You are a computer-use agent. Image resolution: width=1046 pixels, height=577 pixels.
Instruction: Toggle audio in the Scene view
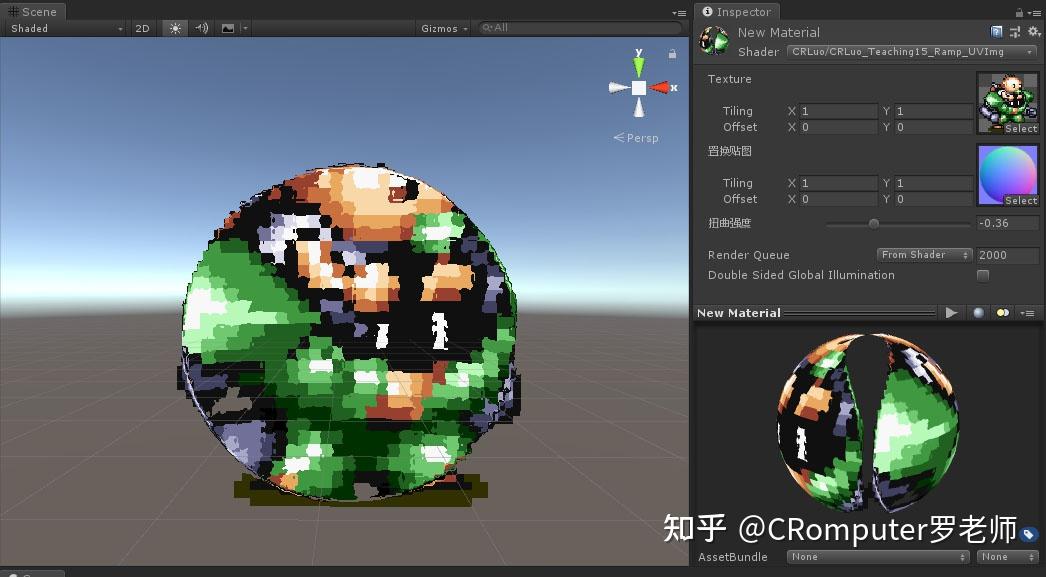click(199, 28)
